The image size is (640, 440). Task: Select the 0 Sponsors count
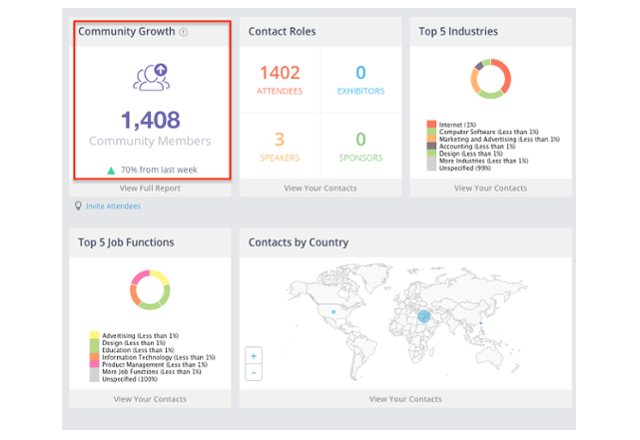pos(360,139)
